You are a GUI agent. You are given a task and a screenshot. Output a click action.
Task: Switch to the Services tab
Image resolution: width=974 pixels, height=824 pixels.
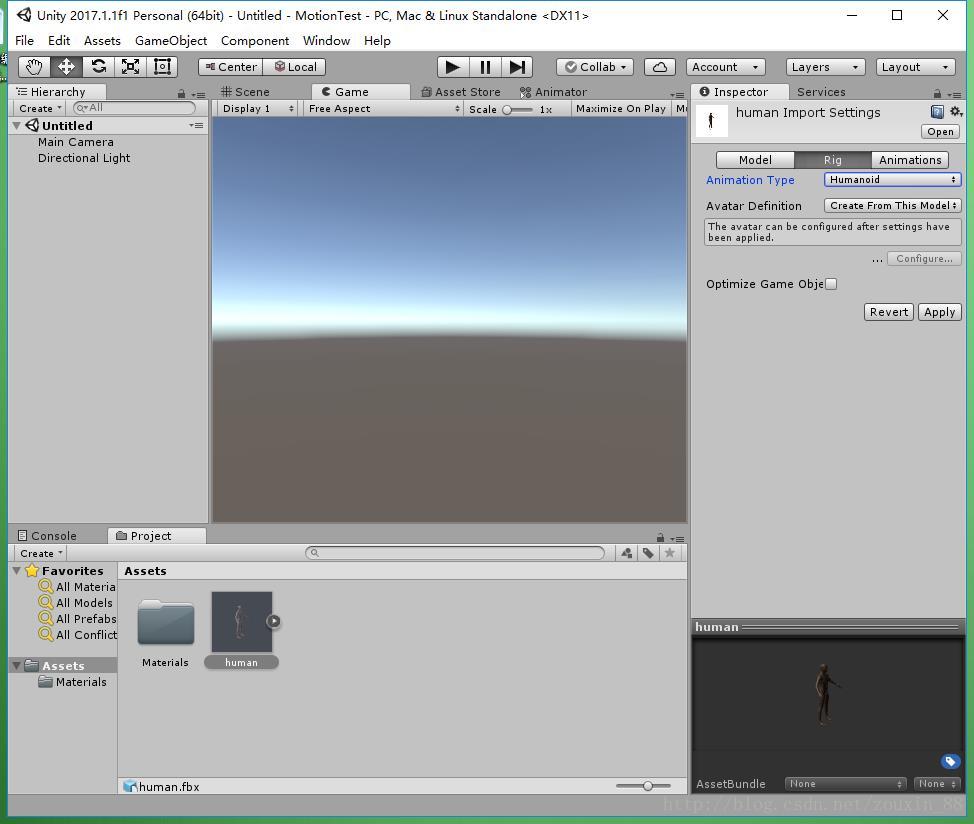click(821, 92)
